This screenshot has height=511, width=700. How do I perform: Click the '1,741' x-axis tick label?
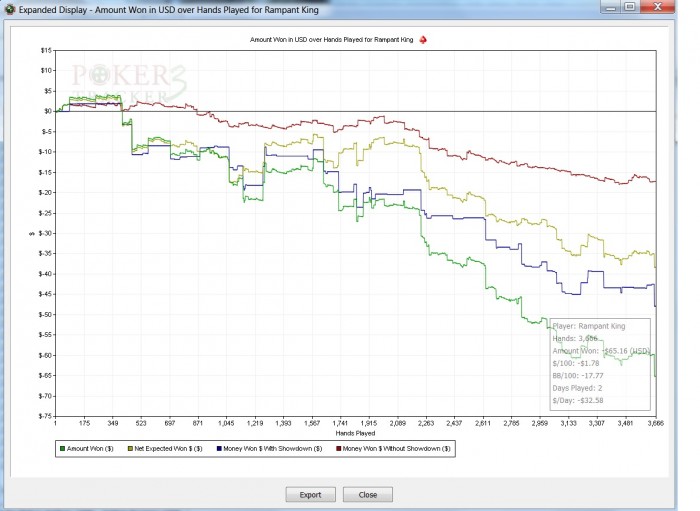click(x=340, y=423)
